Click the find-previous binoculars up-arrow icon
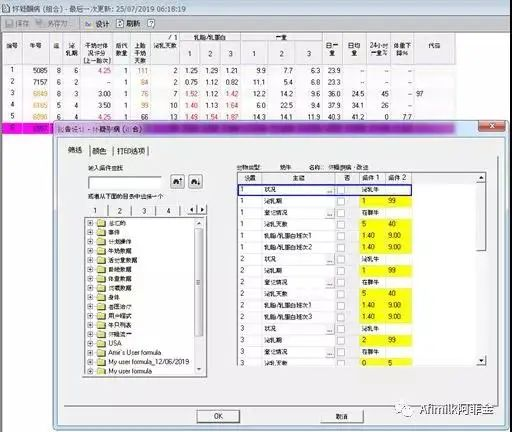The width and height of the screenshot is (512, 432). (177, 182)
